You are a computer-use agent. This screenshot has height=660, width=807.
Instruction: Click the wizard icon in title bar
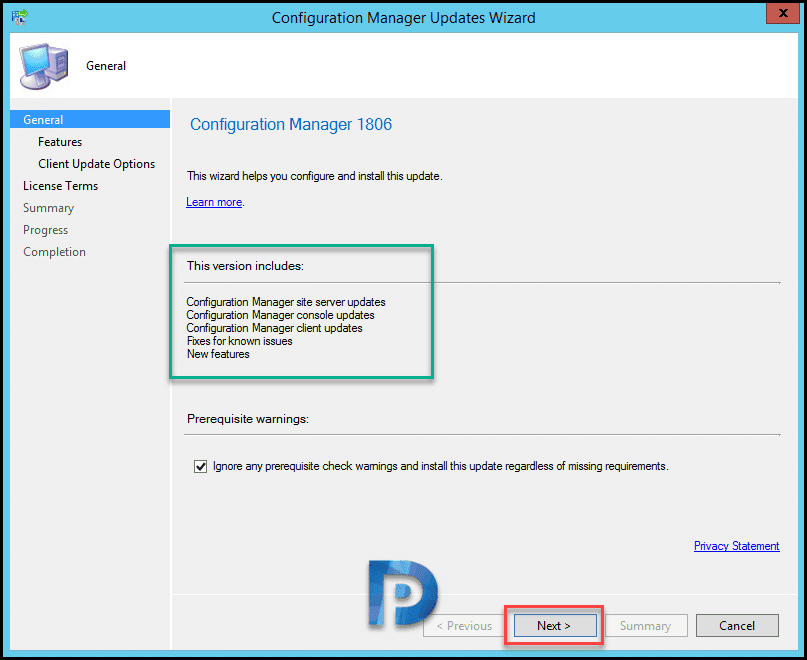(x=20, y=17)
